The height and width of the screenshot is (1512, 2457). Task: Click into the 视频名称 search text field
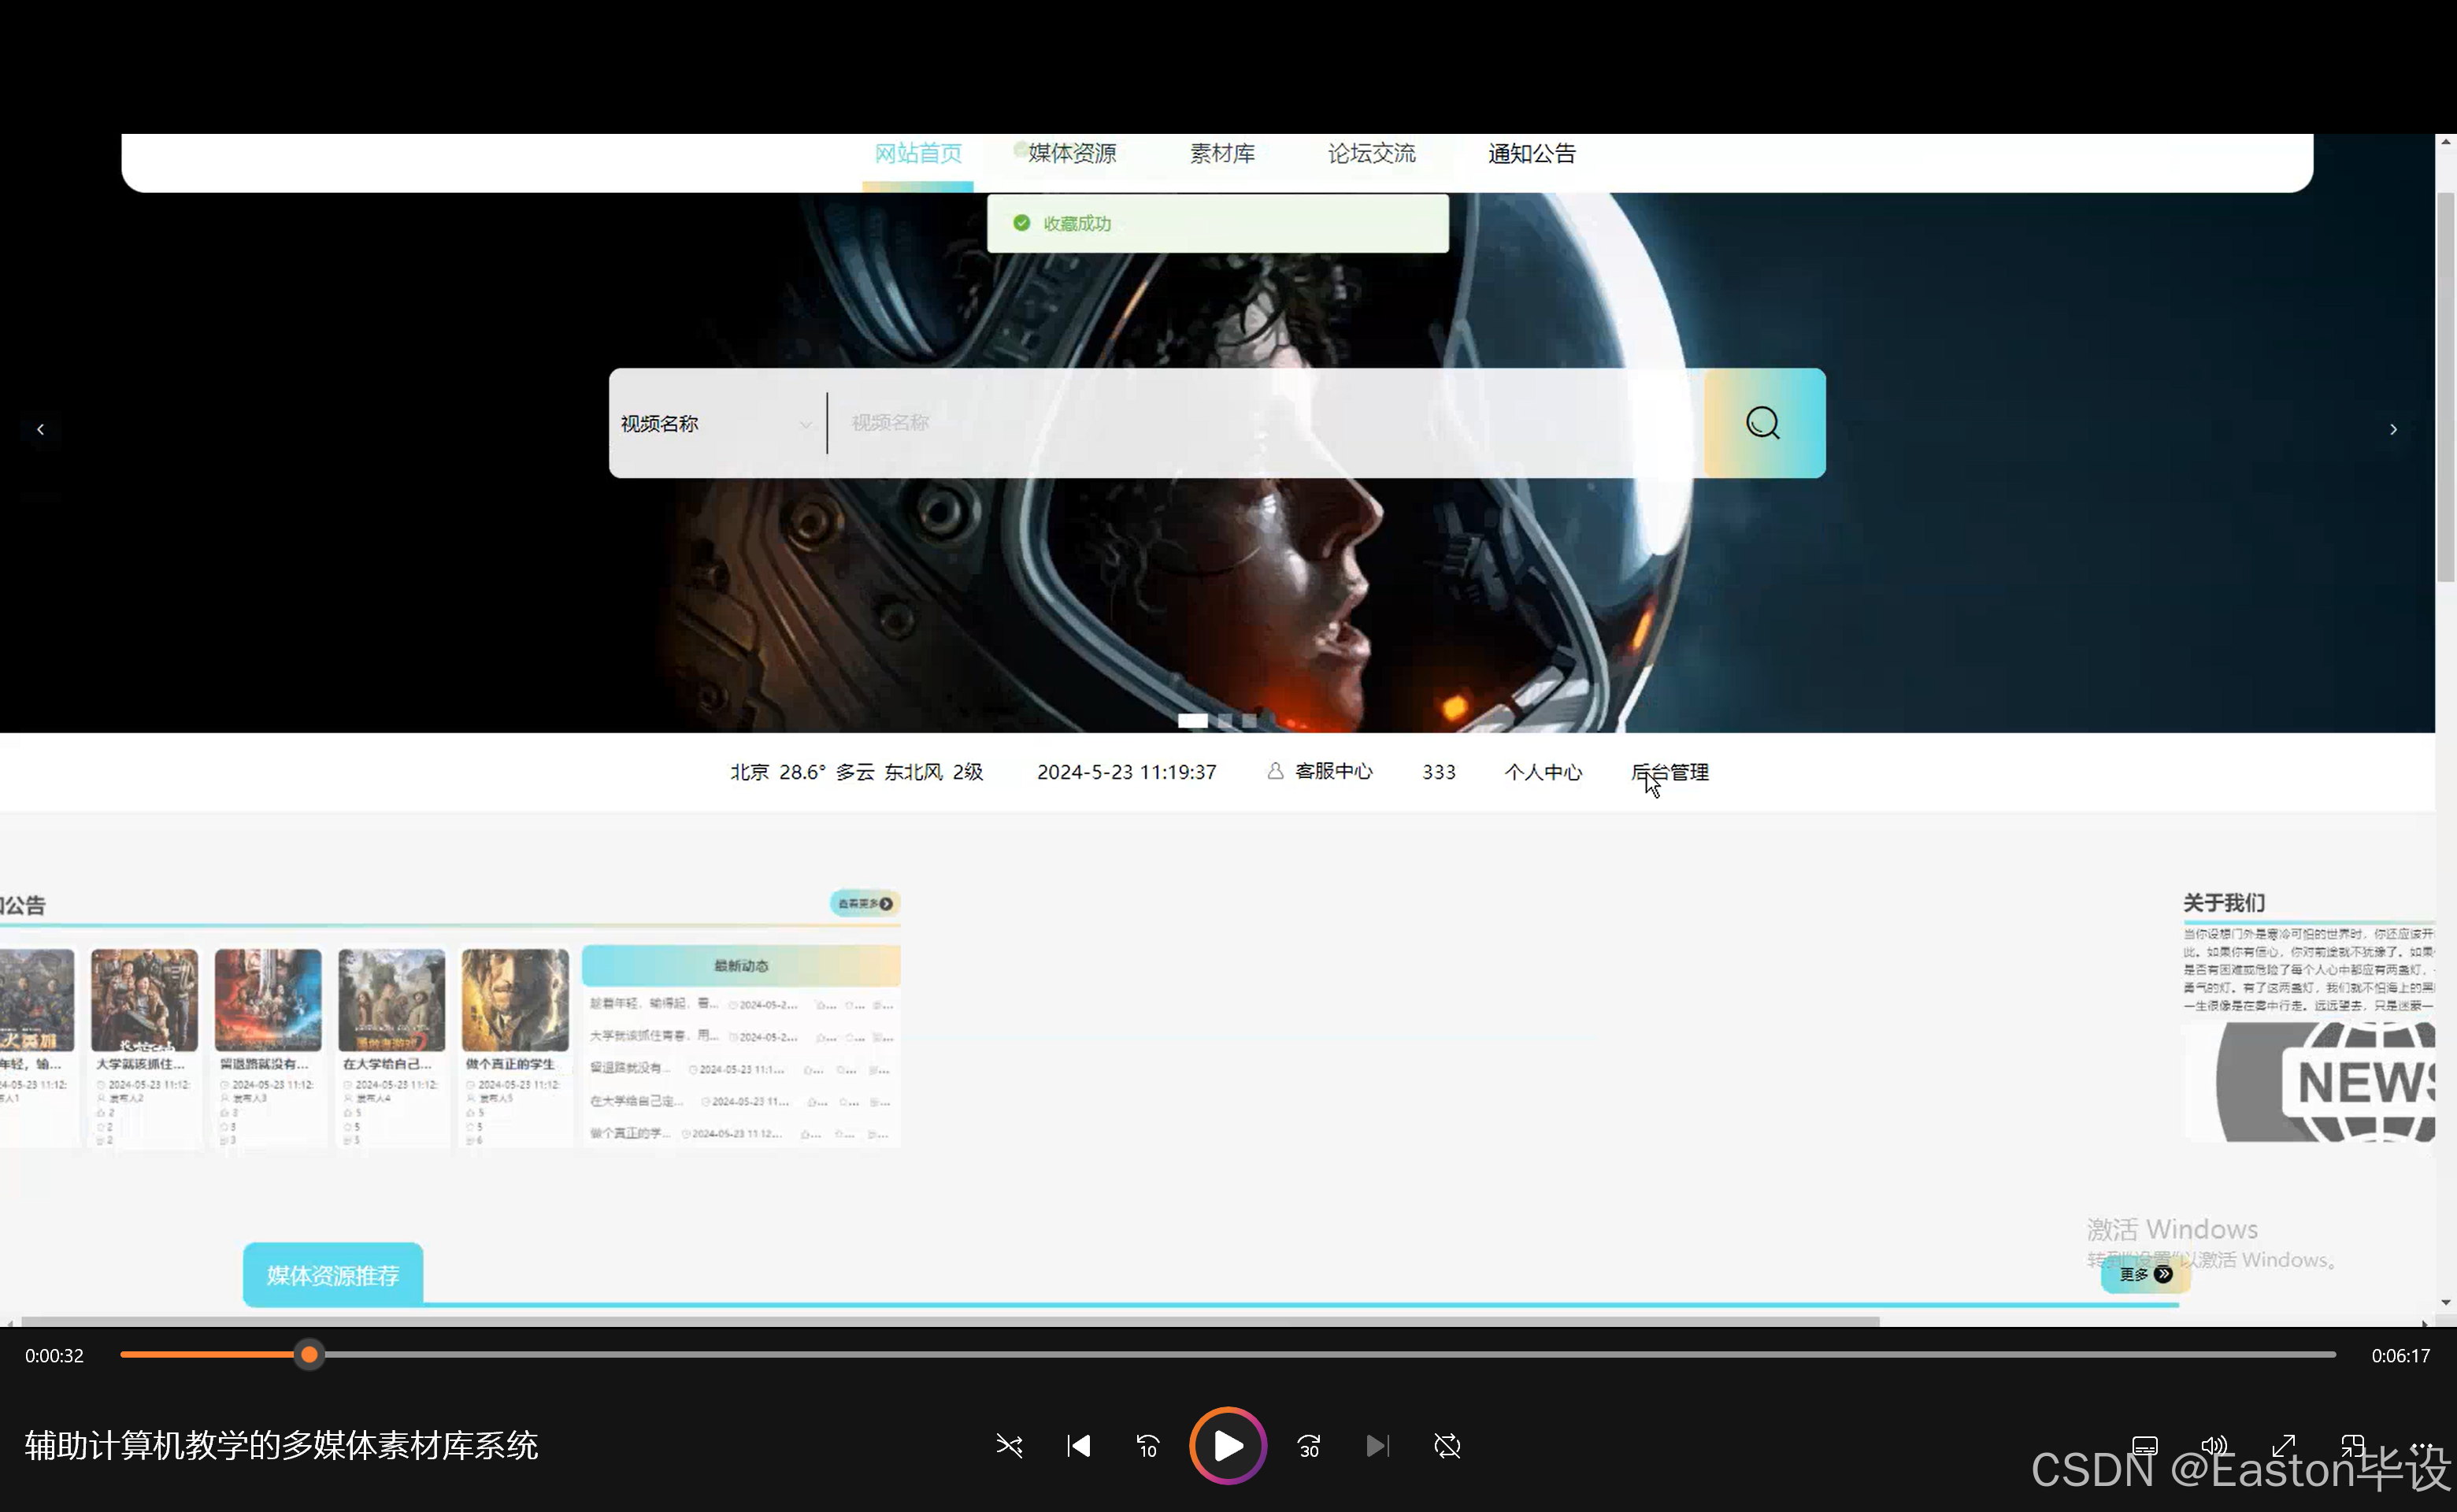point(1260,423)
